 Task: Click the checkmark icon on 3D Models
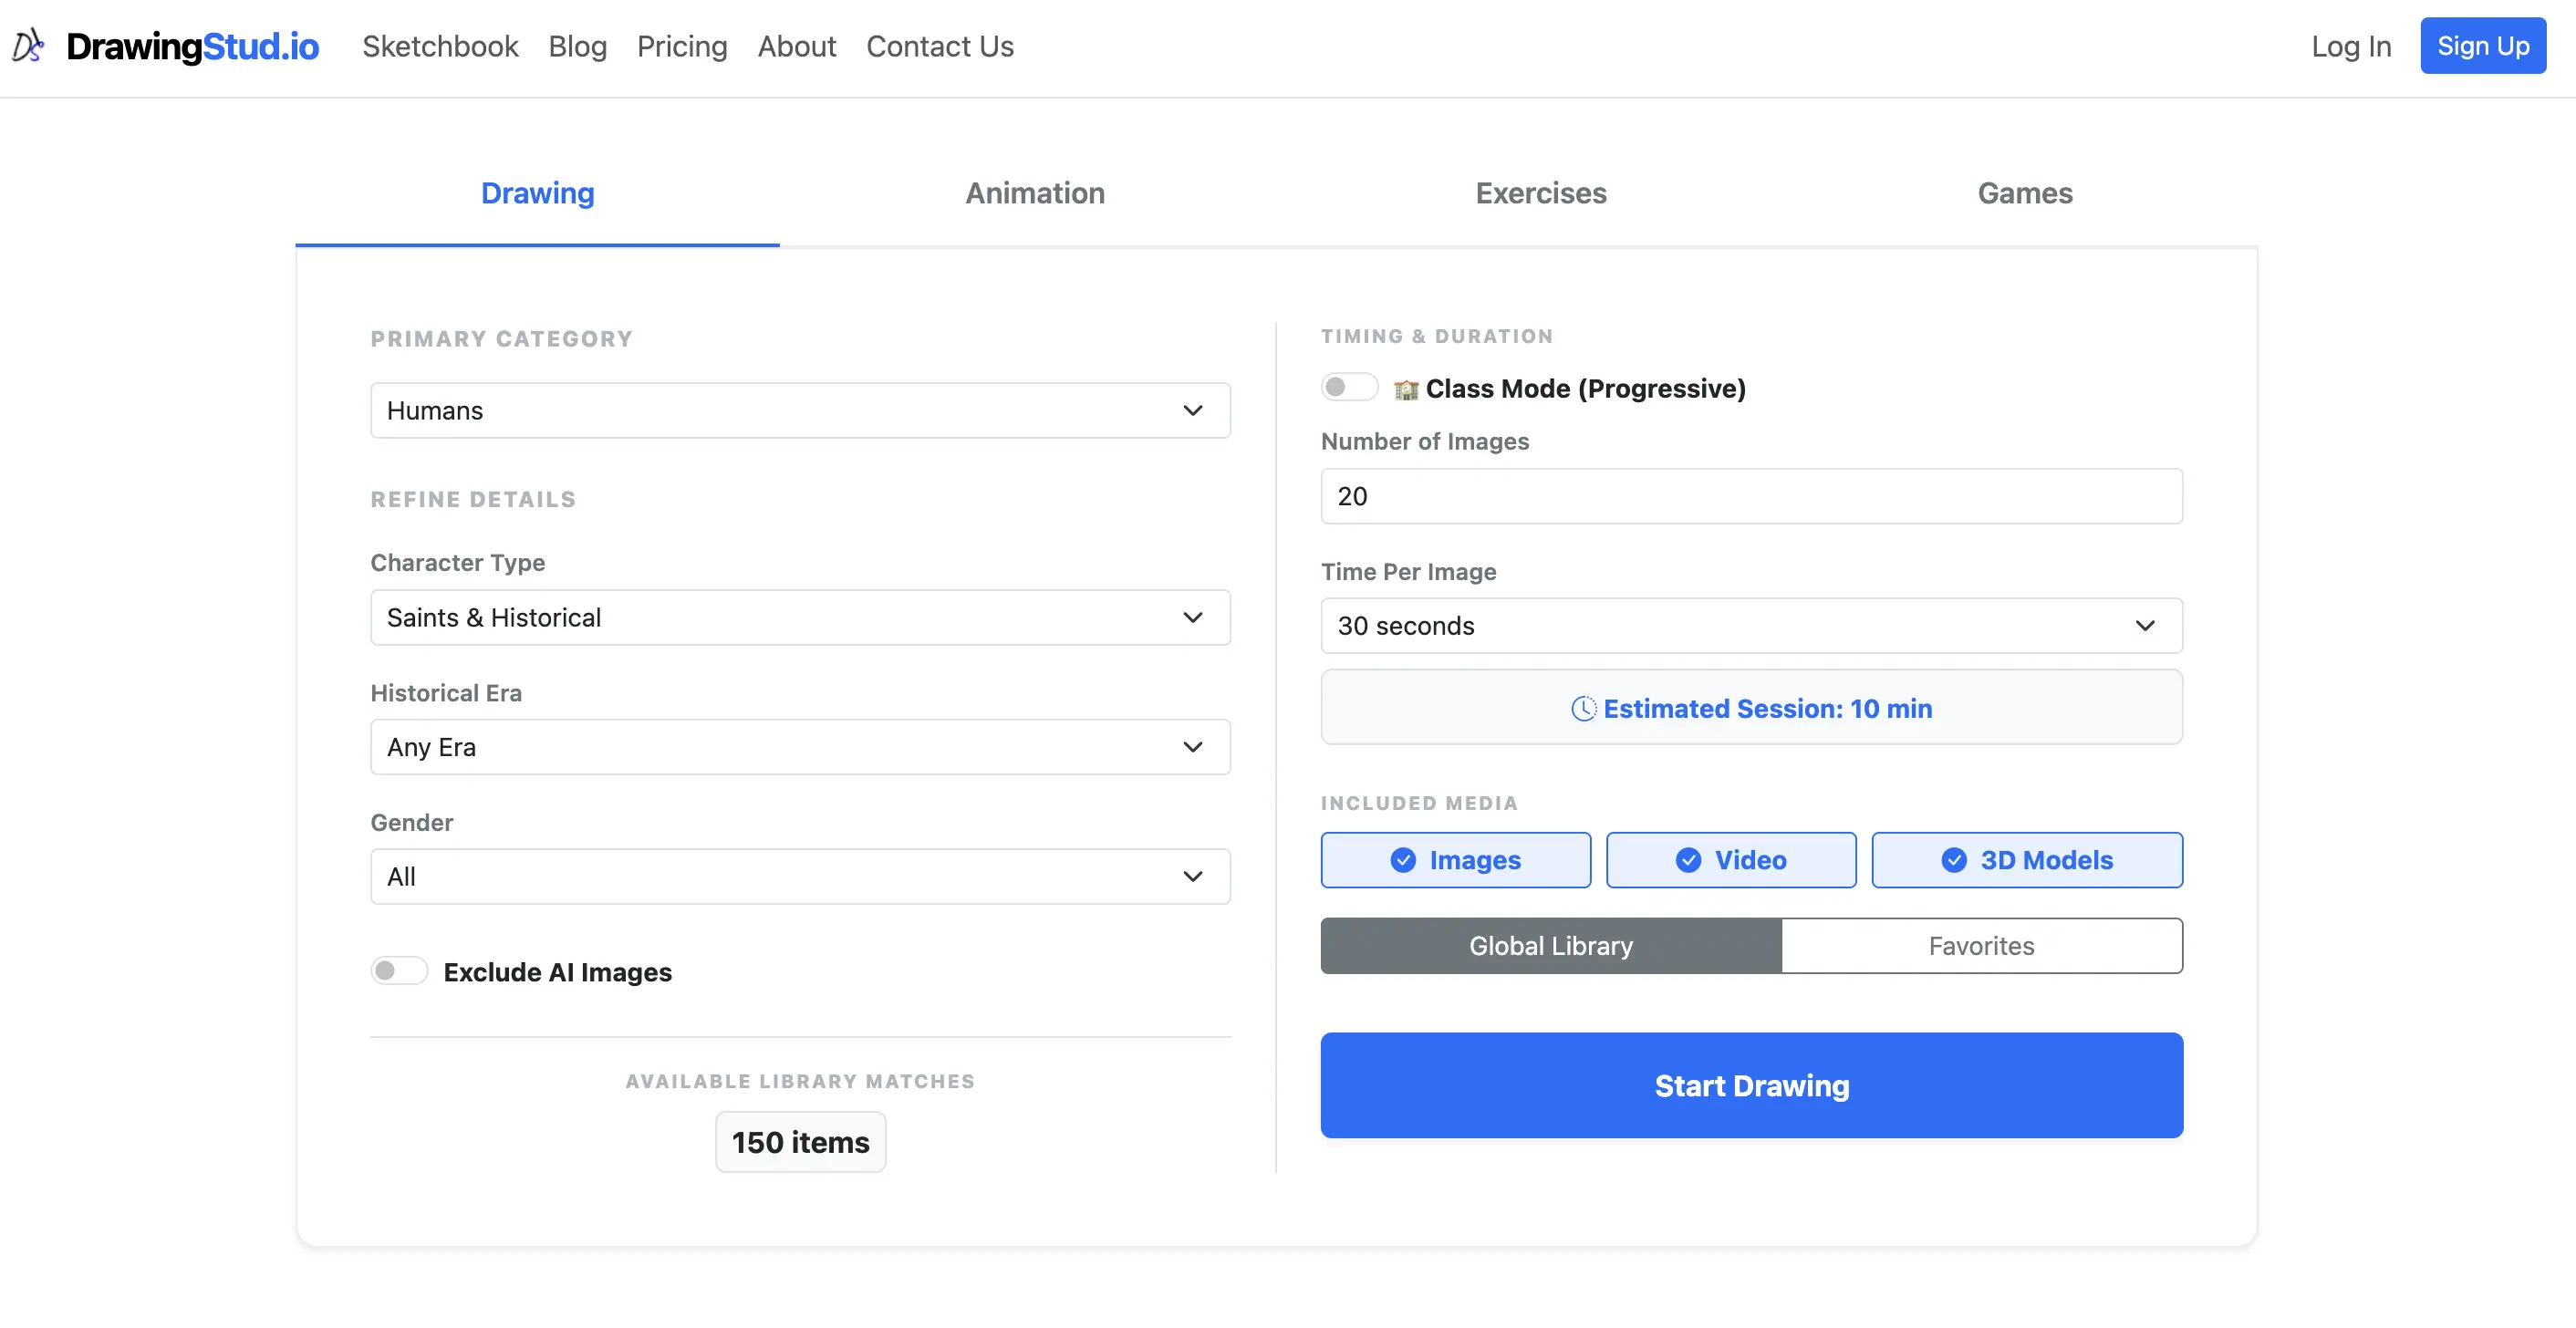(1954, 860)
